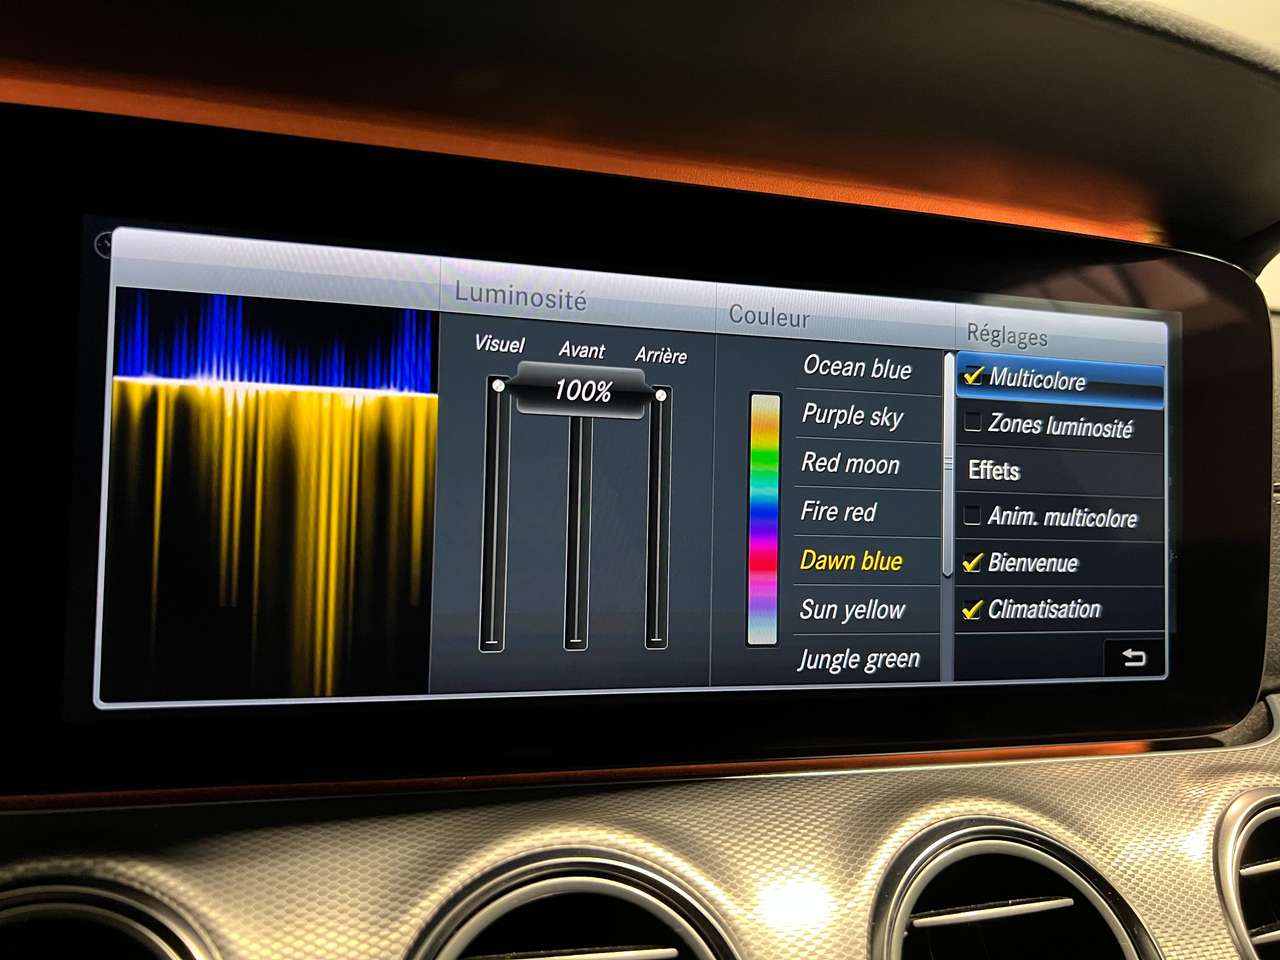Click the Visuel brightness slider
The width and height of the screenshot is (1280, 960).
[495, 515]
